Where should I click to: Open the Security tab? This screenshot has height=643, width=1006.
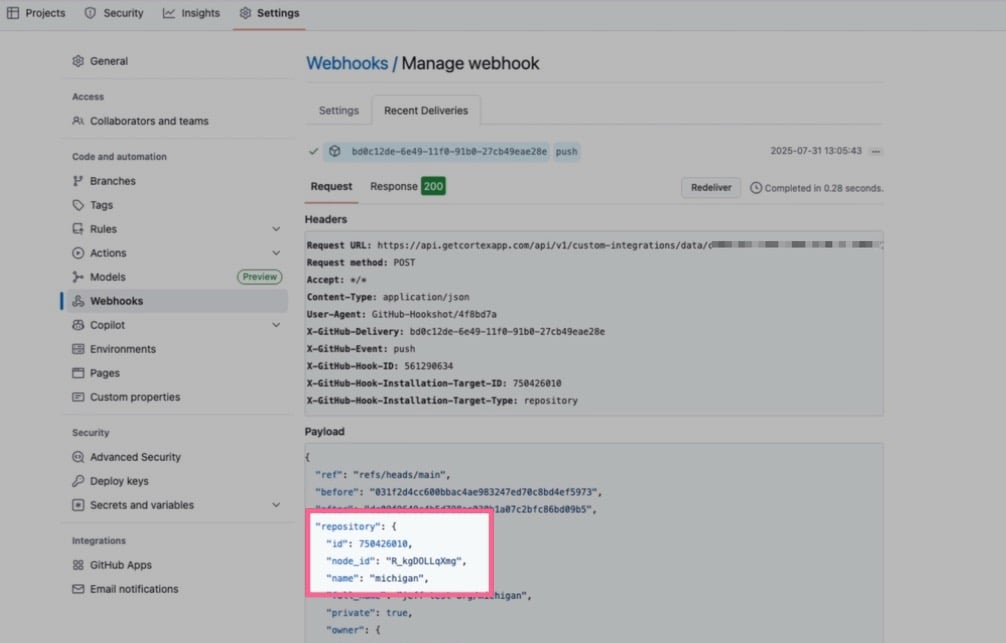pos(114,13)
